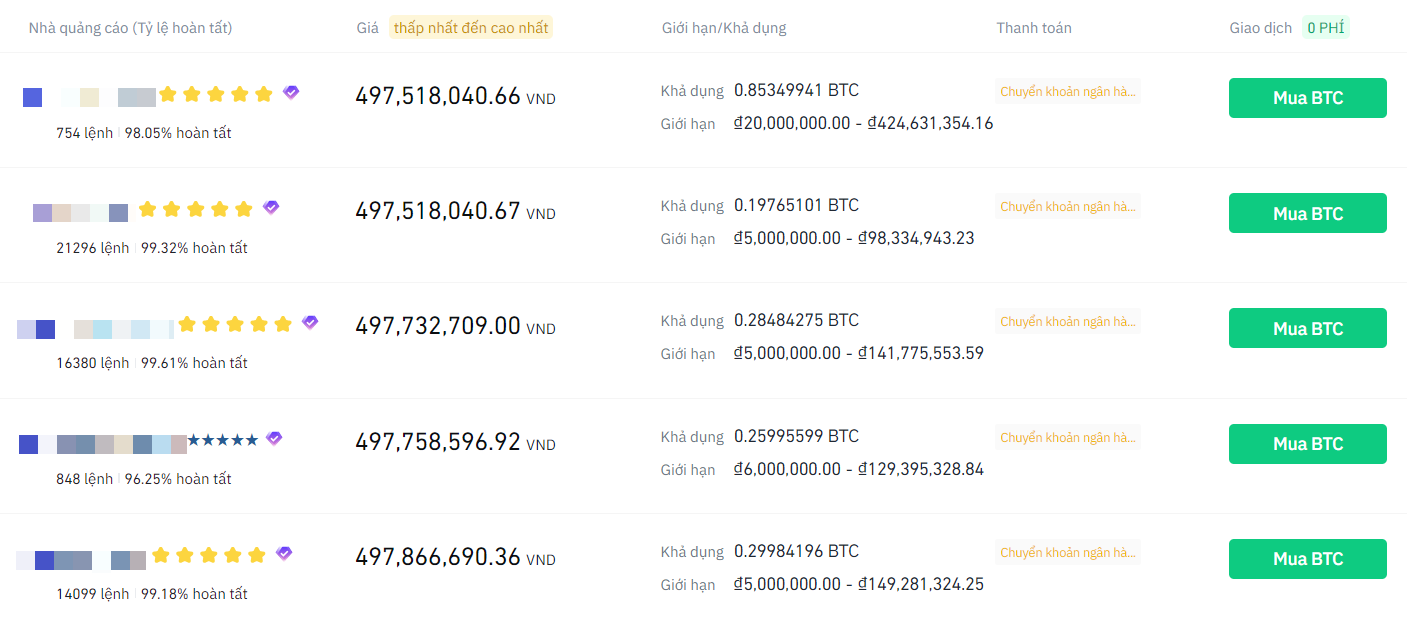Toggle price sort 'thấp nhất đến cao nhất'
Image resolution: width=1407 pixels, height=627 pixels.
[x=471, y=28]
